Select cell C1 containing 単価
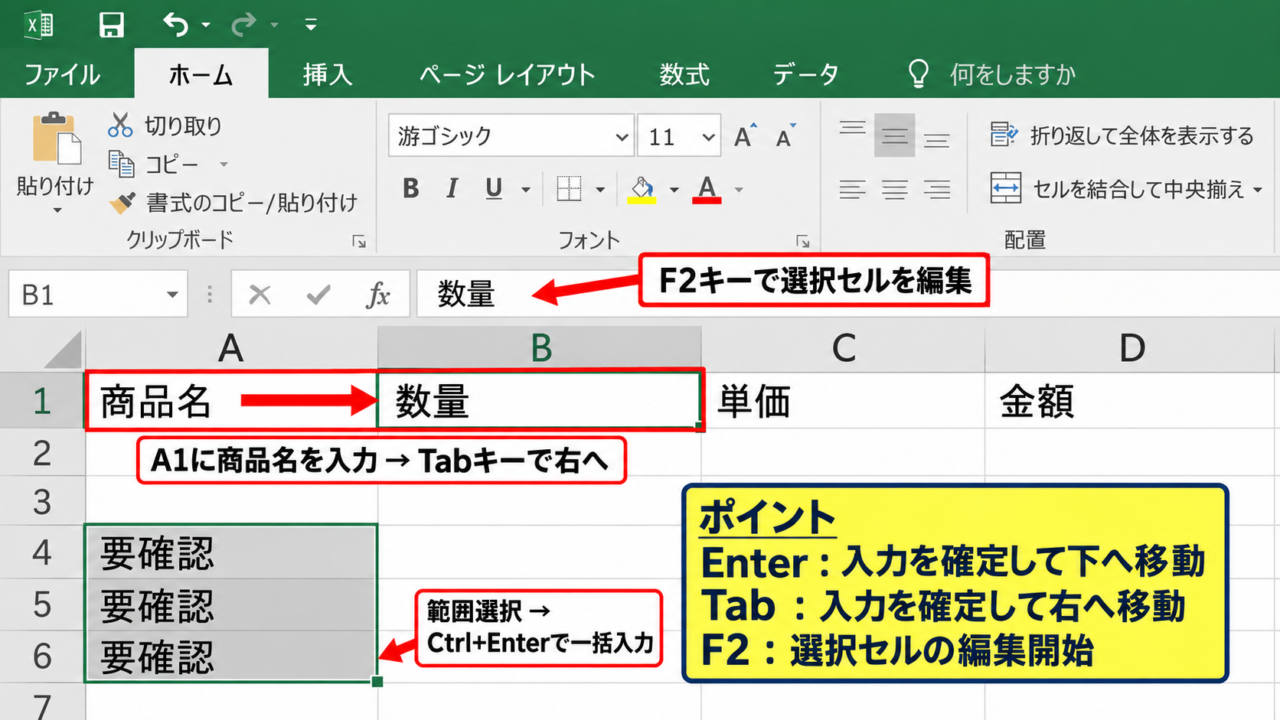The image size is (1280, 720). (843, 402)
